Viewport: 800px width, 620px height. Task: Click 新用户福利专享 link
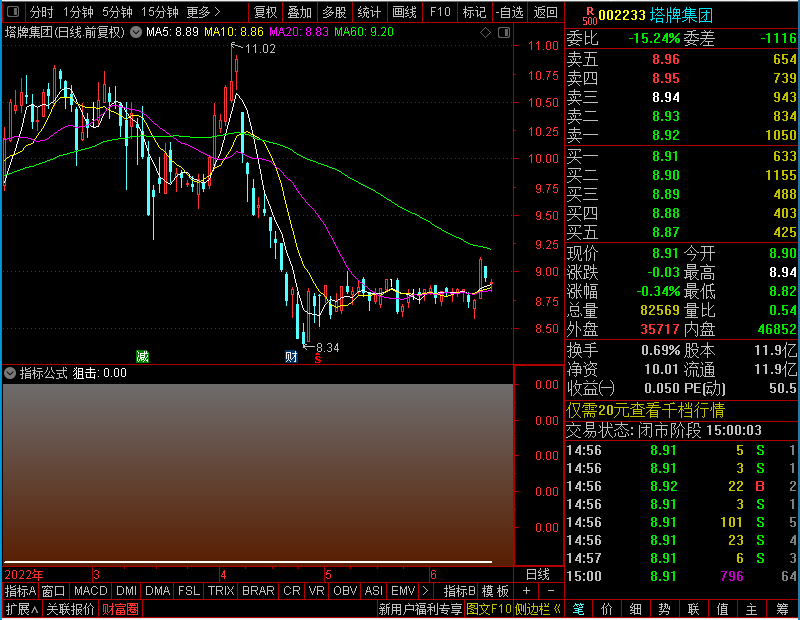coord(420,609)
